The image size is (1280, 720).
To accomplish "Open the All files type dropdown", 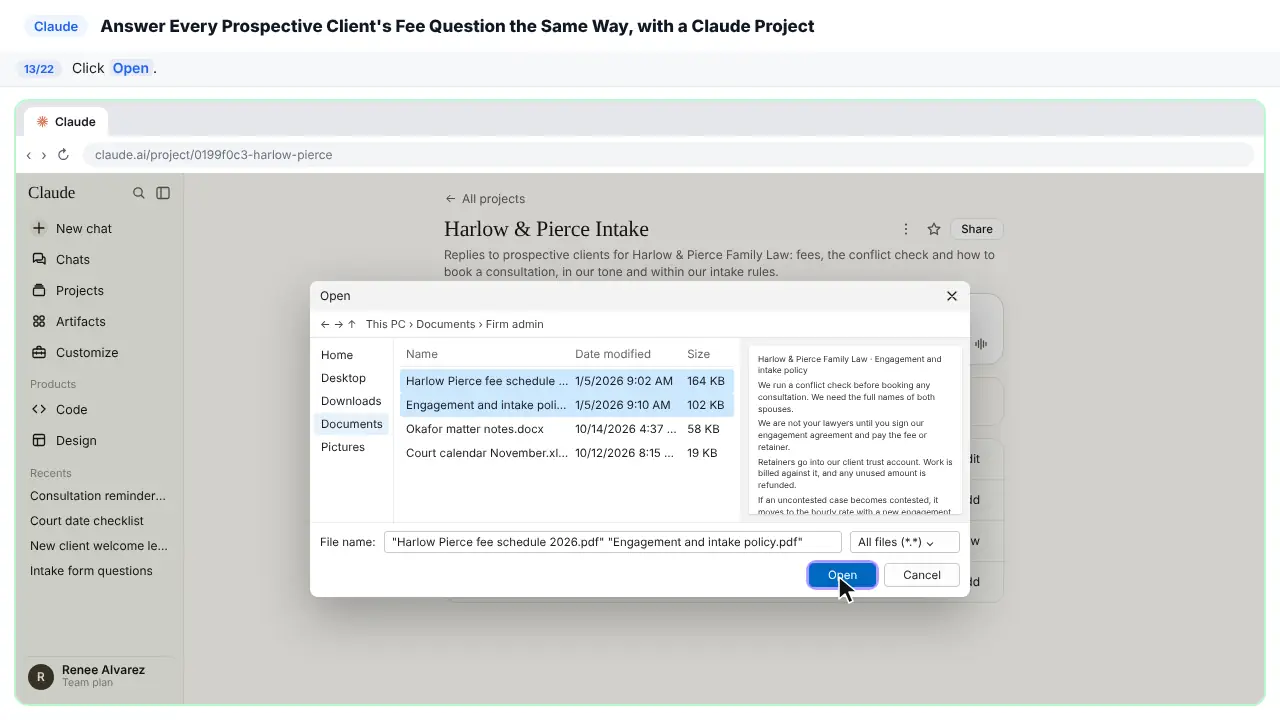I will pos(904,542).
